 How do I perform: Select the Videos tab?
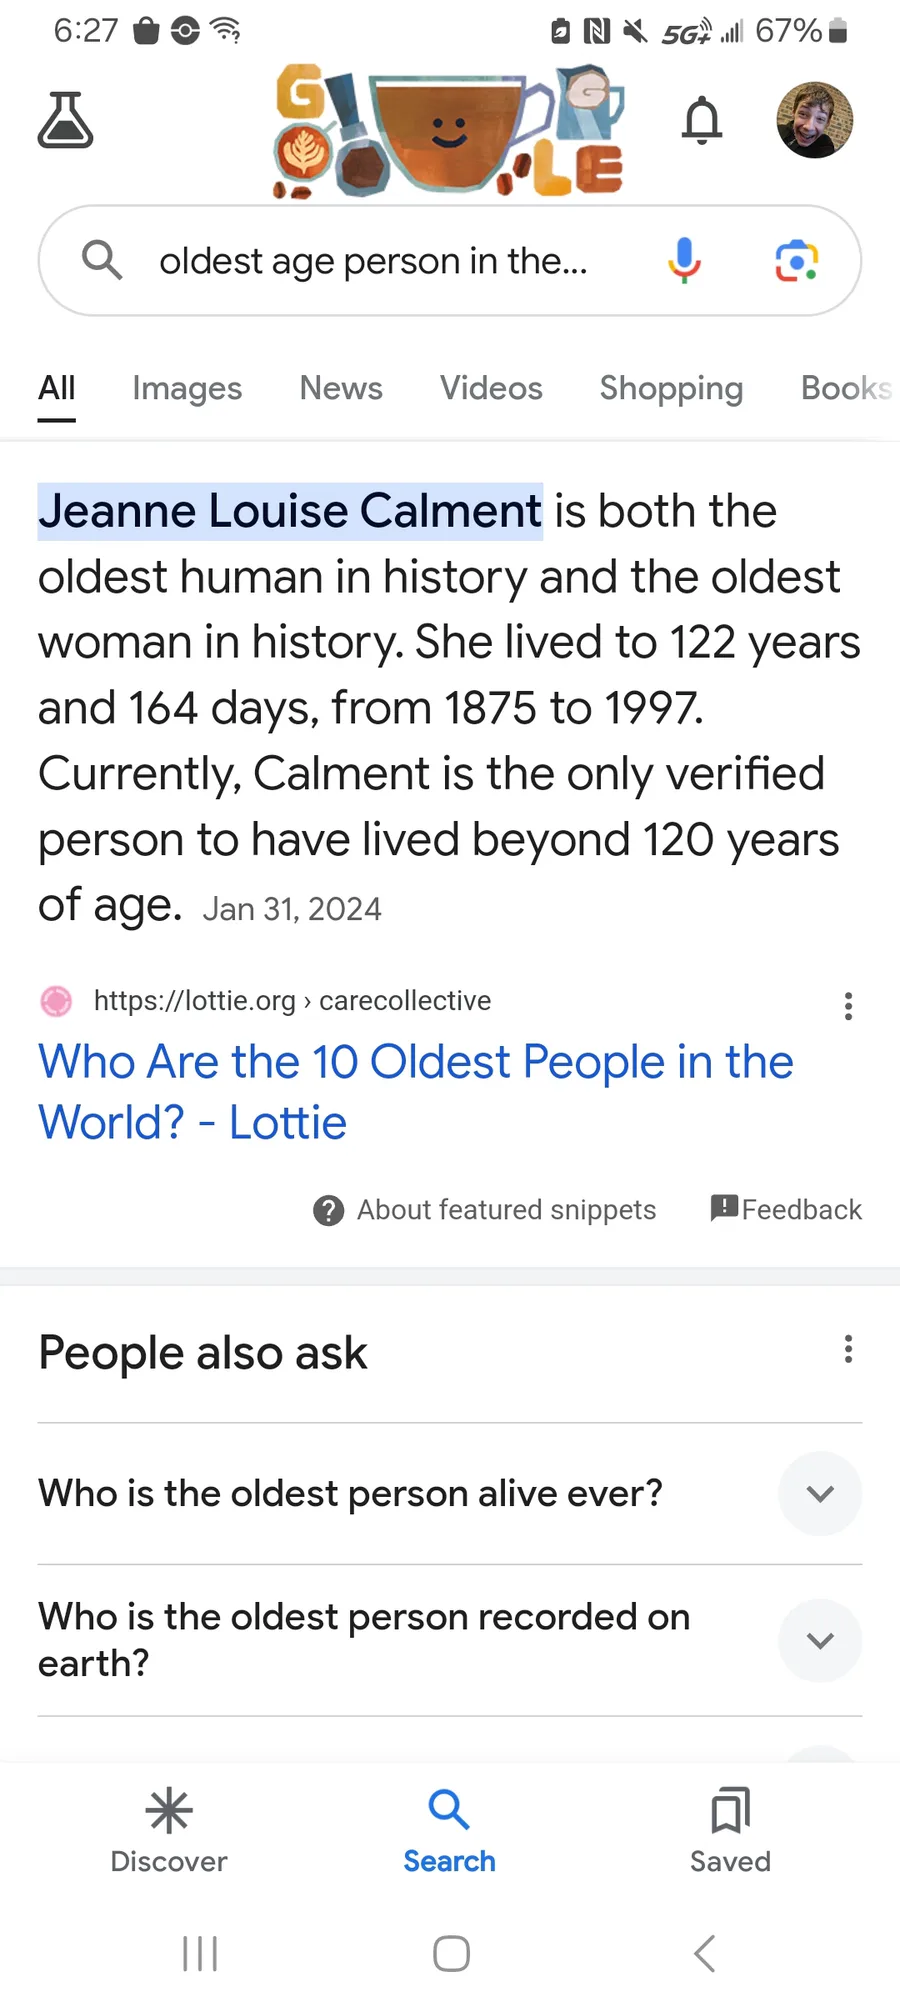pyautogui.click(x=491, y=388)
